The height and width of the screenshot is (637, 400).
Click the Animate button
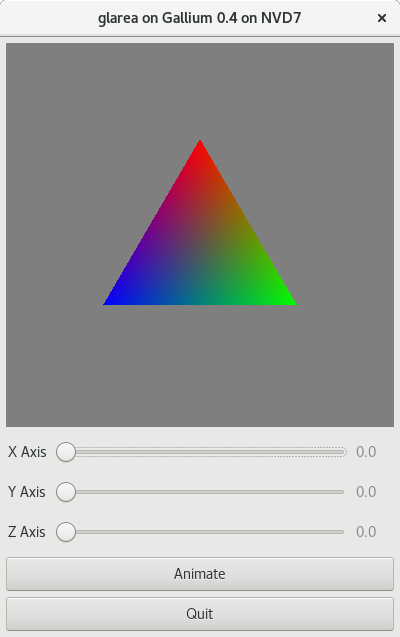point(200,574)
